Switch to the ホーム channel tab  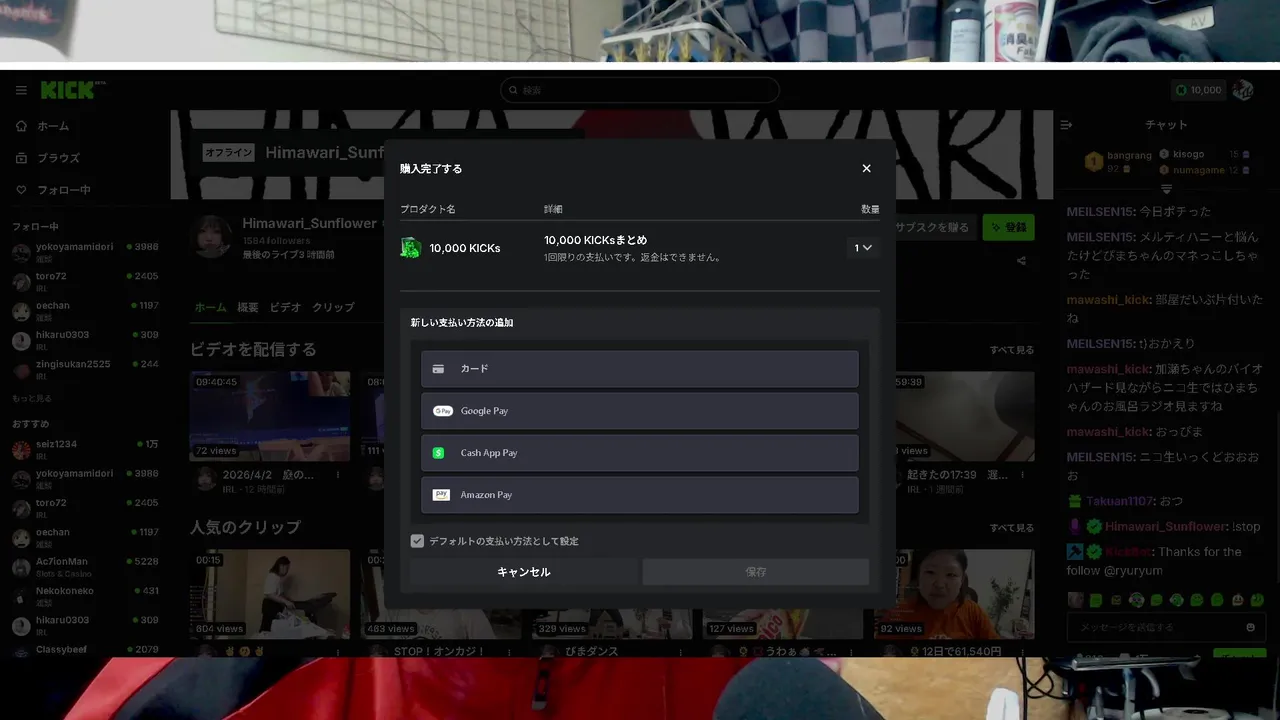(210, 308)
